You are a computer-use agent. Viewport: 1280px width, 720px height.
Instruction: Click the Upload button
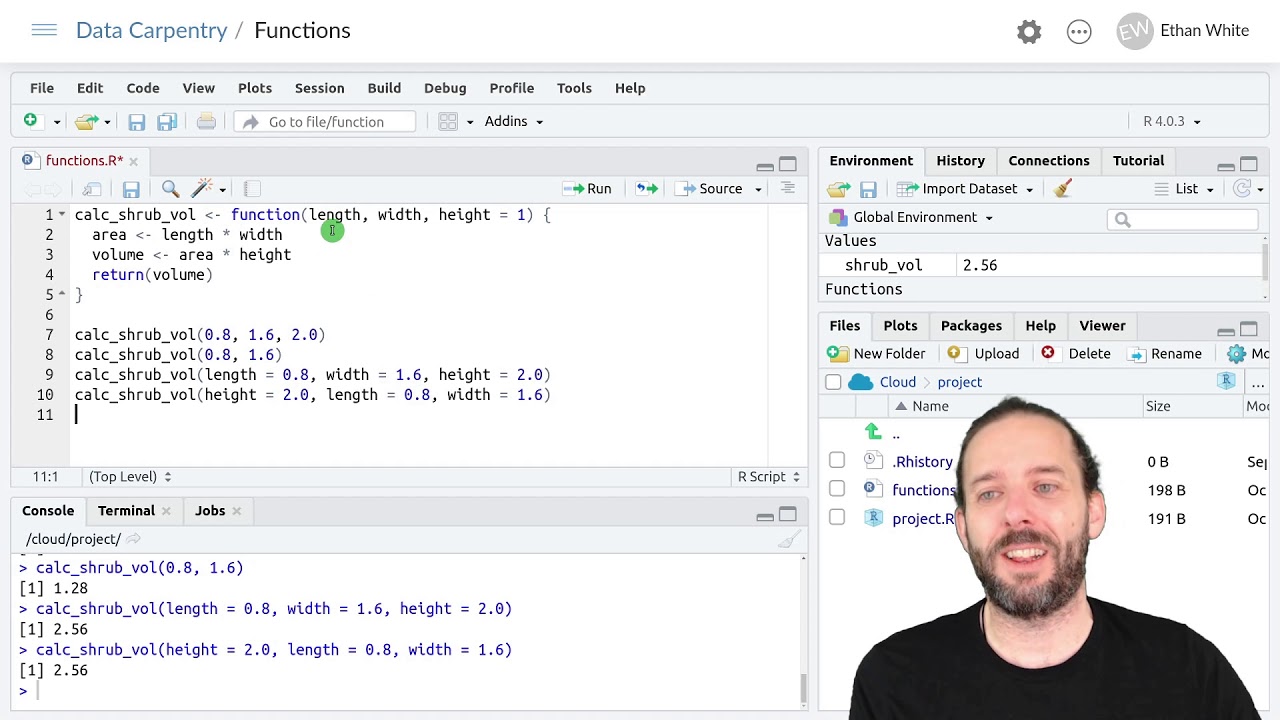983,353
